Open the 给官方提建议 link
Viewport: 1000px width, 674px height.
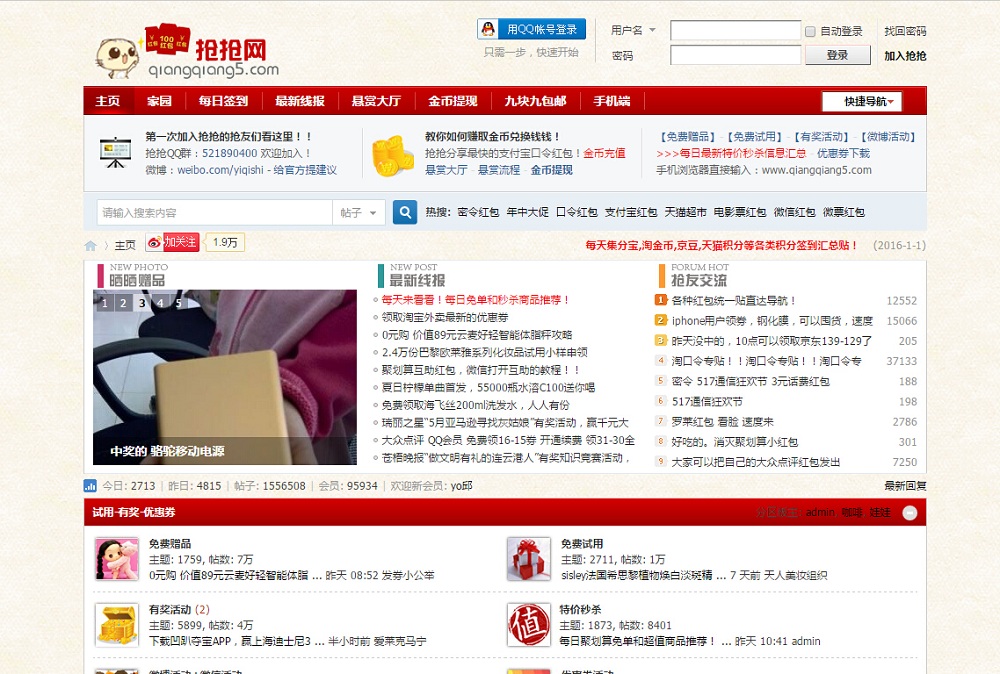(x=305, y=170)
